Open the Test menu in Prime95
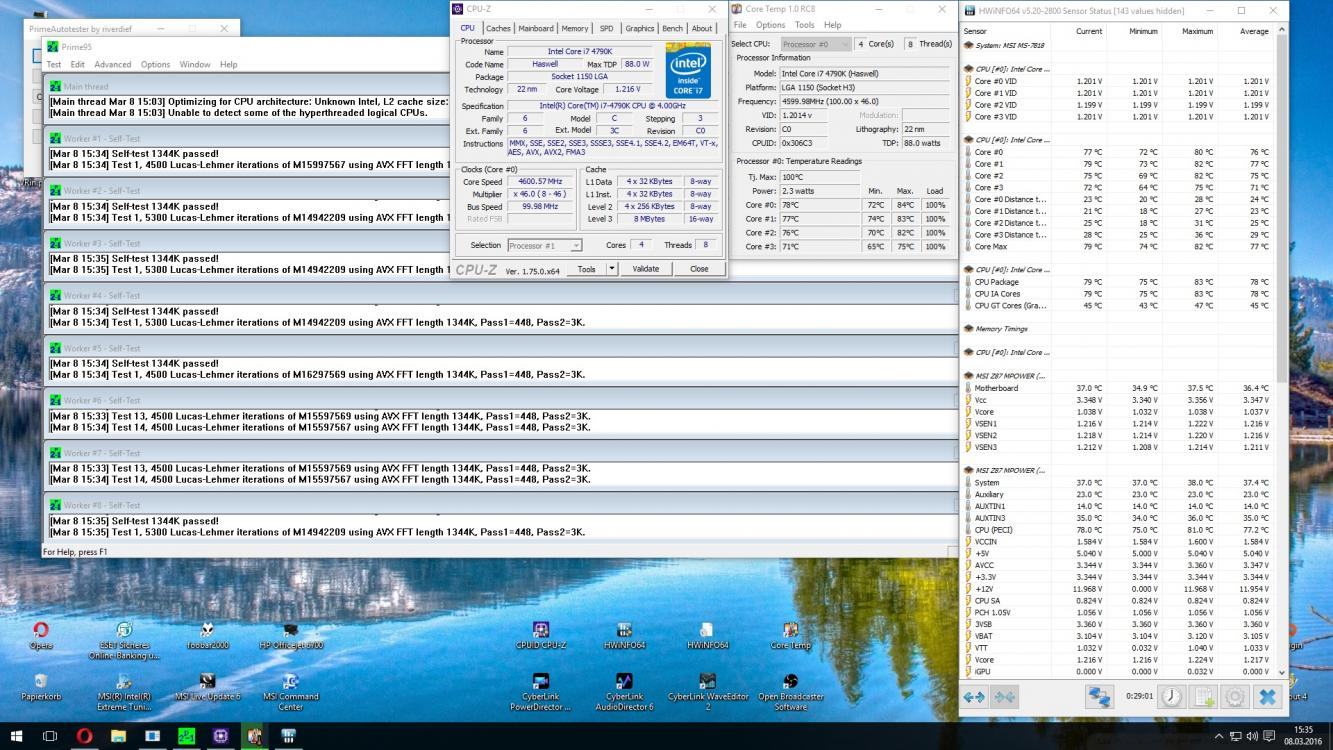This screenshot has width=1333, height=750. [54, 64]
